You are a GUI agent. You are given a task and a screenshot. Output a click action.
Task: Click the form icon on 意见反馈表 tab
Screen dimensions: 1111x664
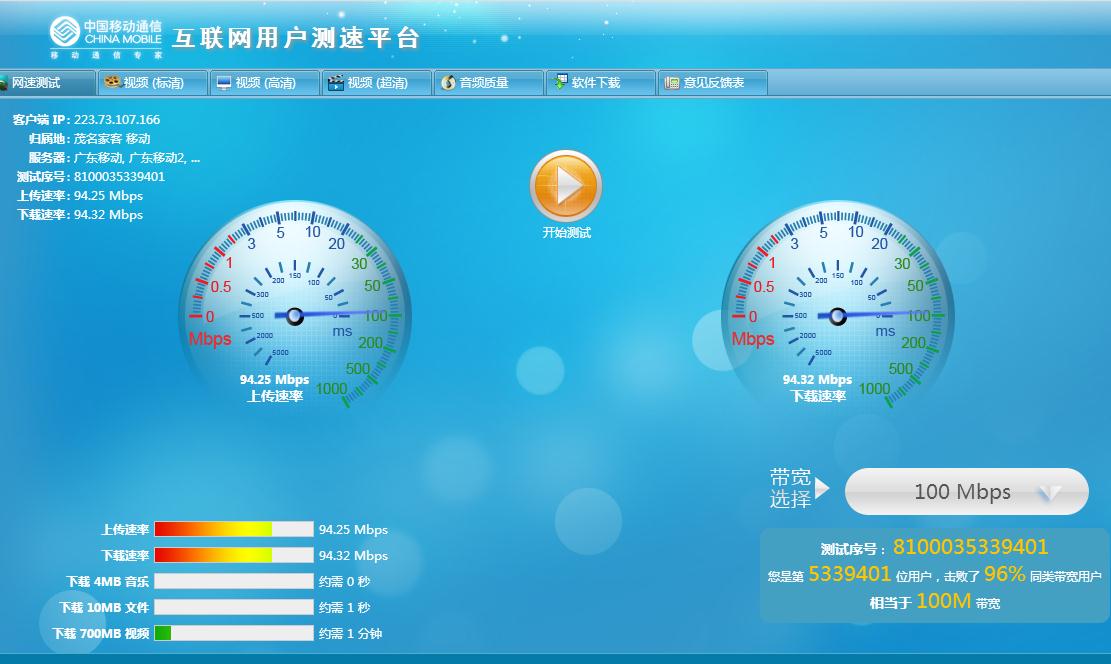click(x=672, y=83)
